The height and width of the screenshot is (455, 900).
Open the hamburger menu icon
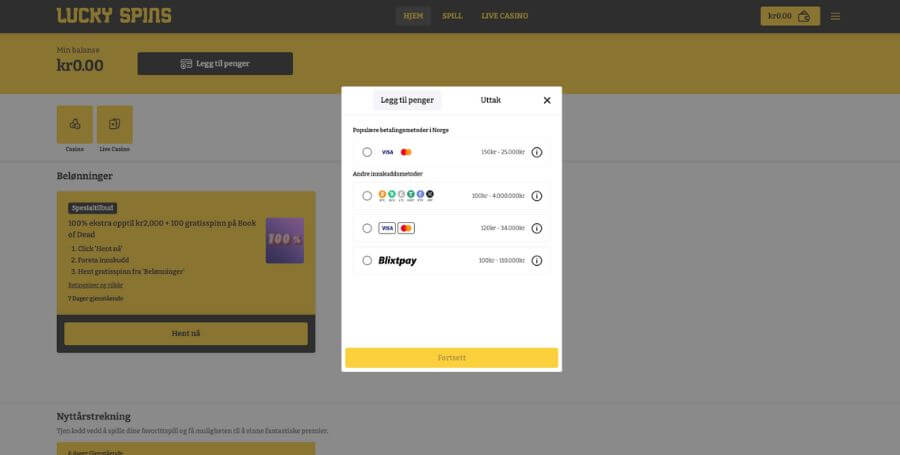tap(835, 16)
